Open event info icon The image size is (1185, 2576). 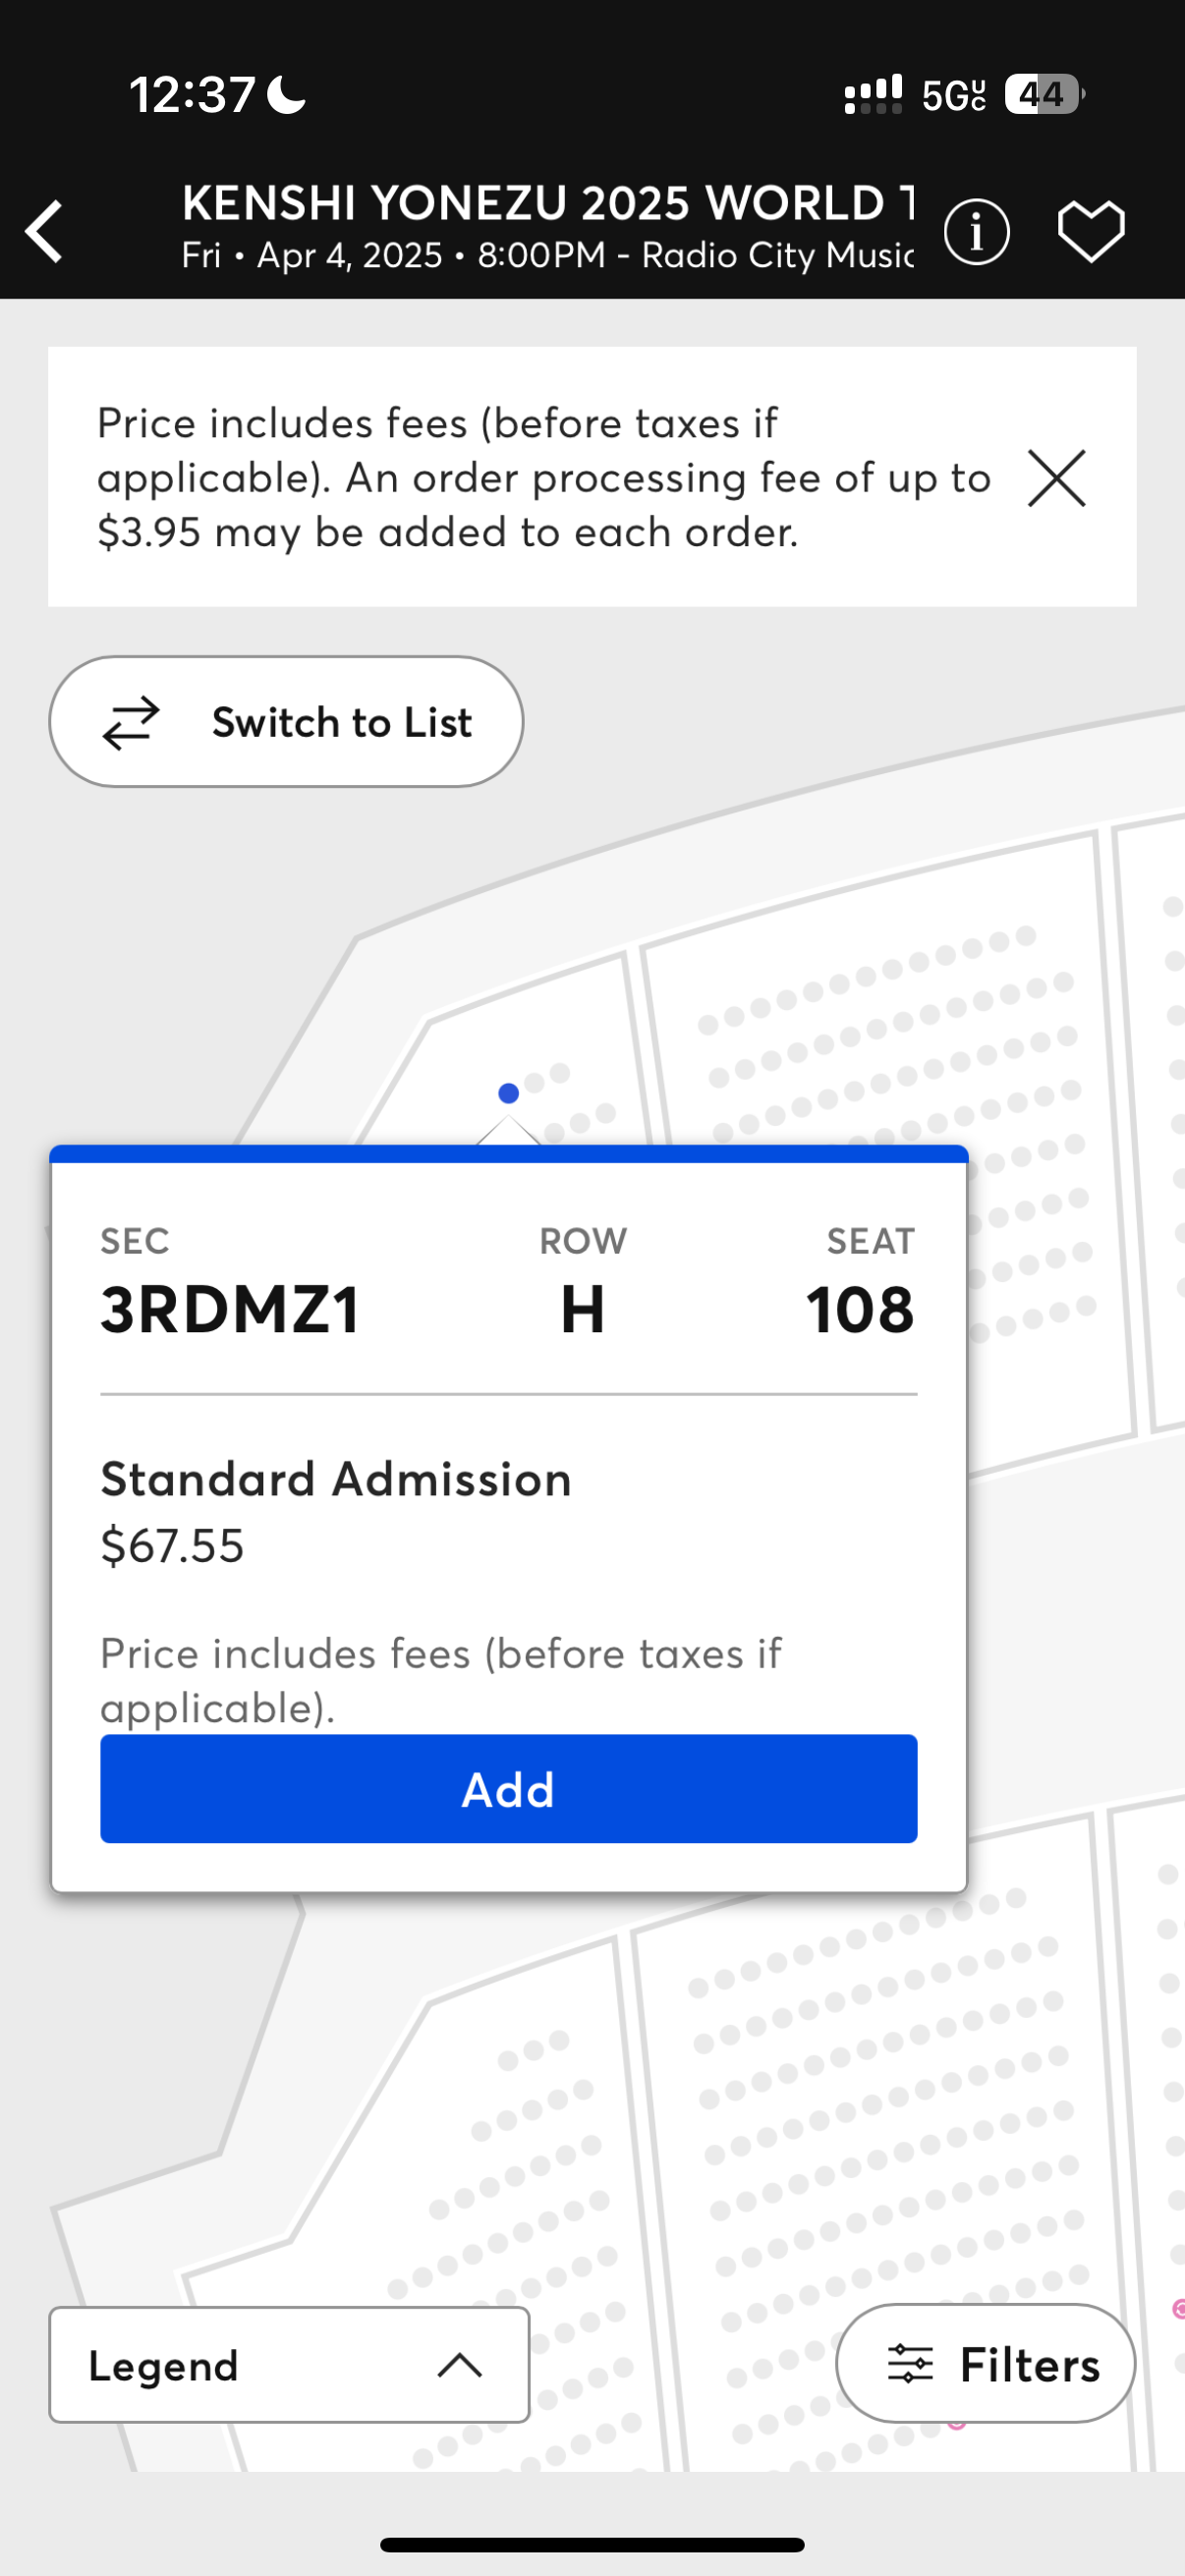[976, 232]
